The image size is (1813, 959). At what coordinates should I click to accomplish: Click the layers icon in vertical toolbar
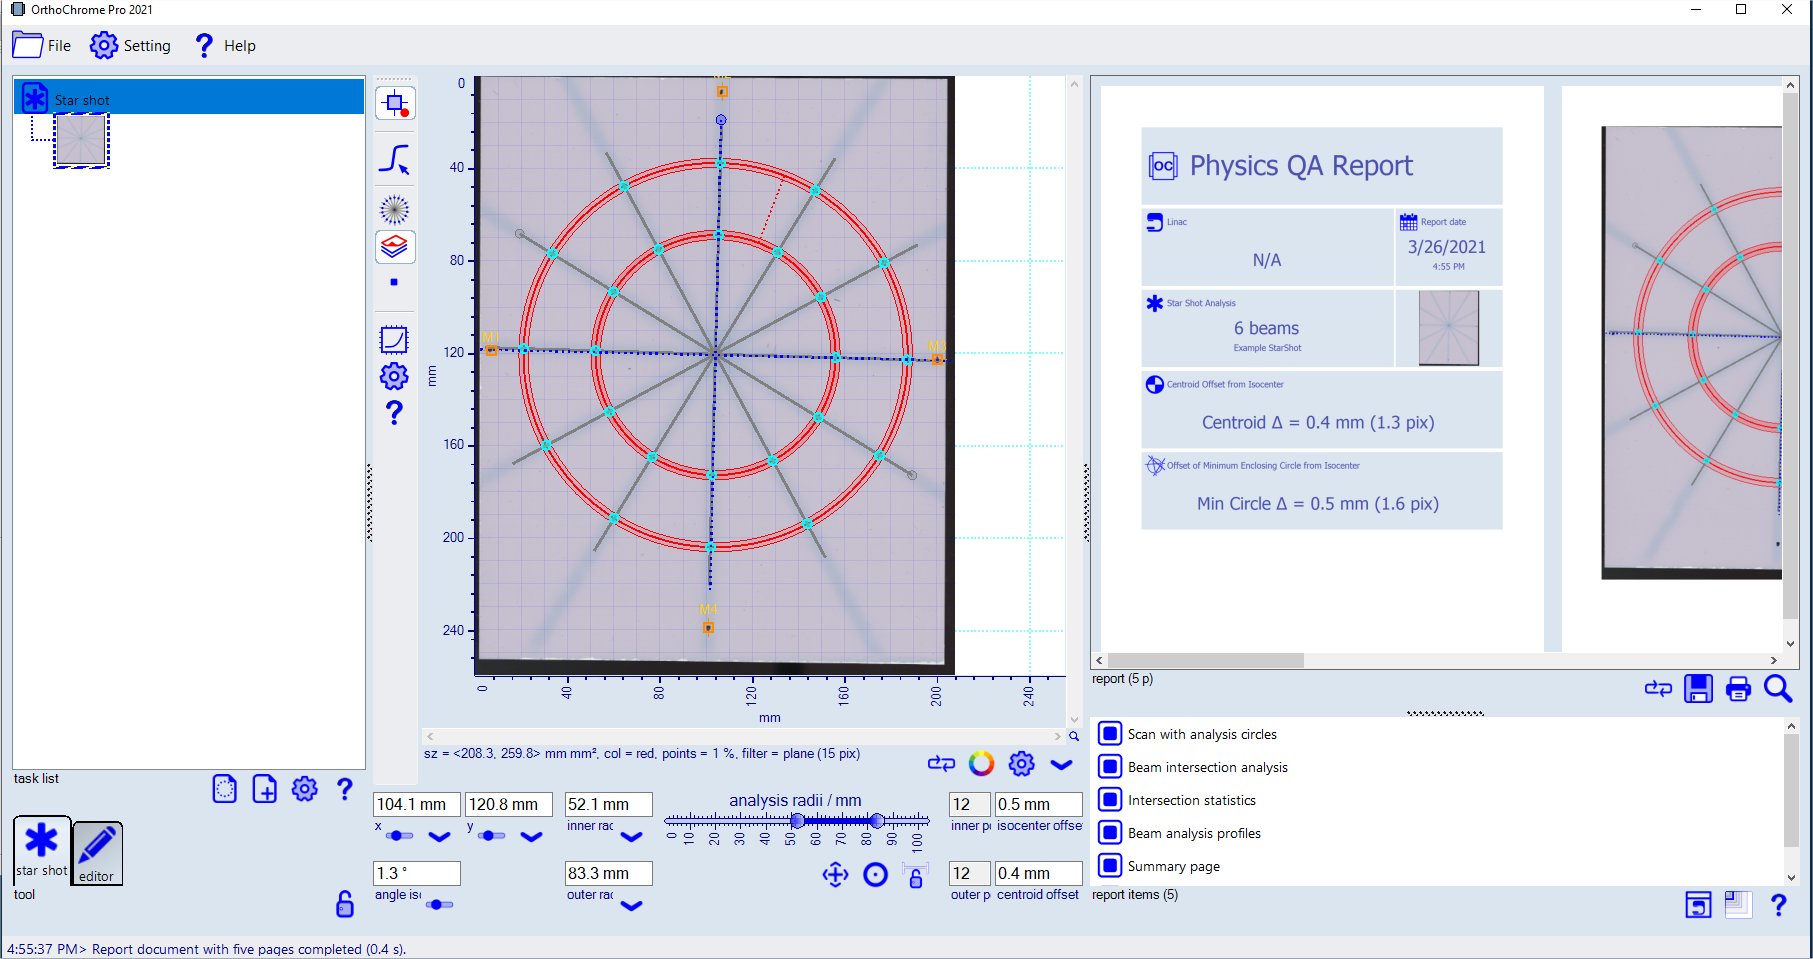tap(395, 246)
